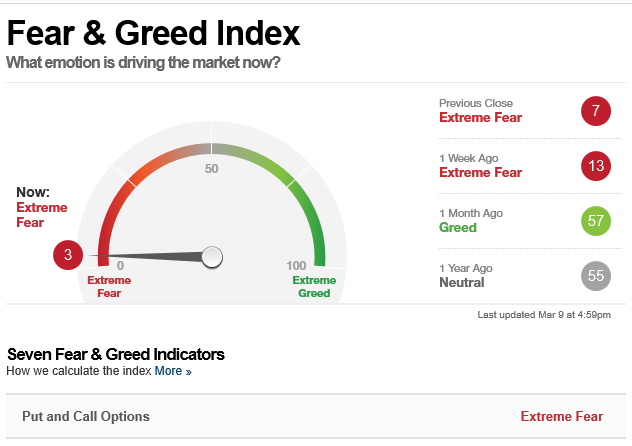Click the 1 Week Ago badge showing 13
Screen dimensions: 632x446
click(x=596, y=166)
